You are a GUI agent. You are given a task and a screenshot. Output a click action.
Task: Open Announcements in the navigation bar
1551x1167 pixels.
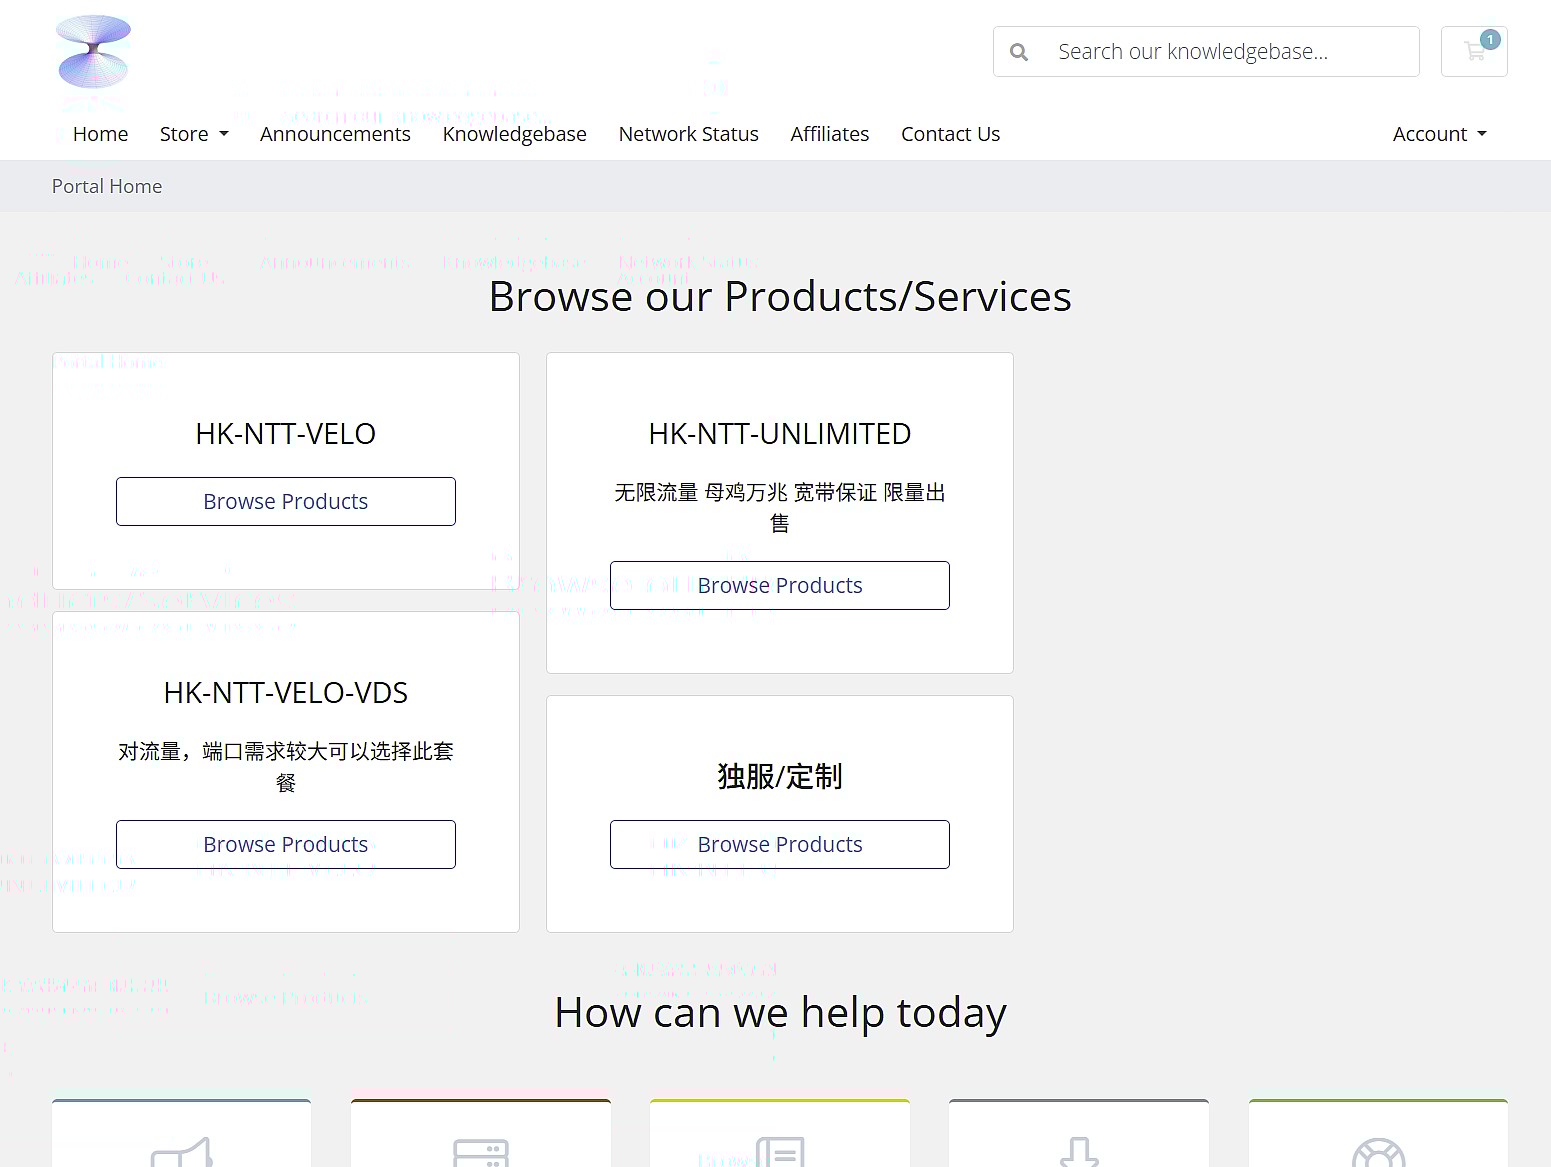pyautogui.click(x=335, y=134)
